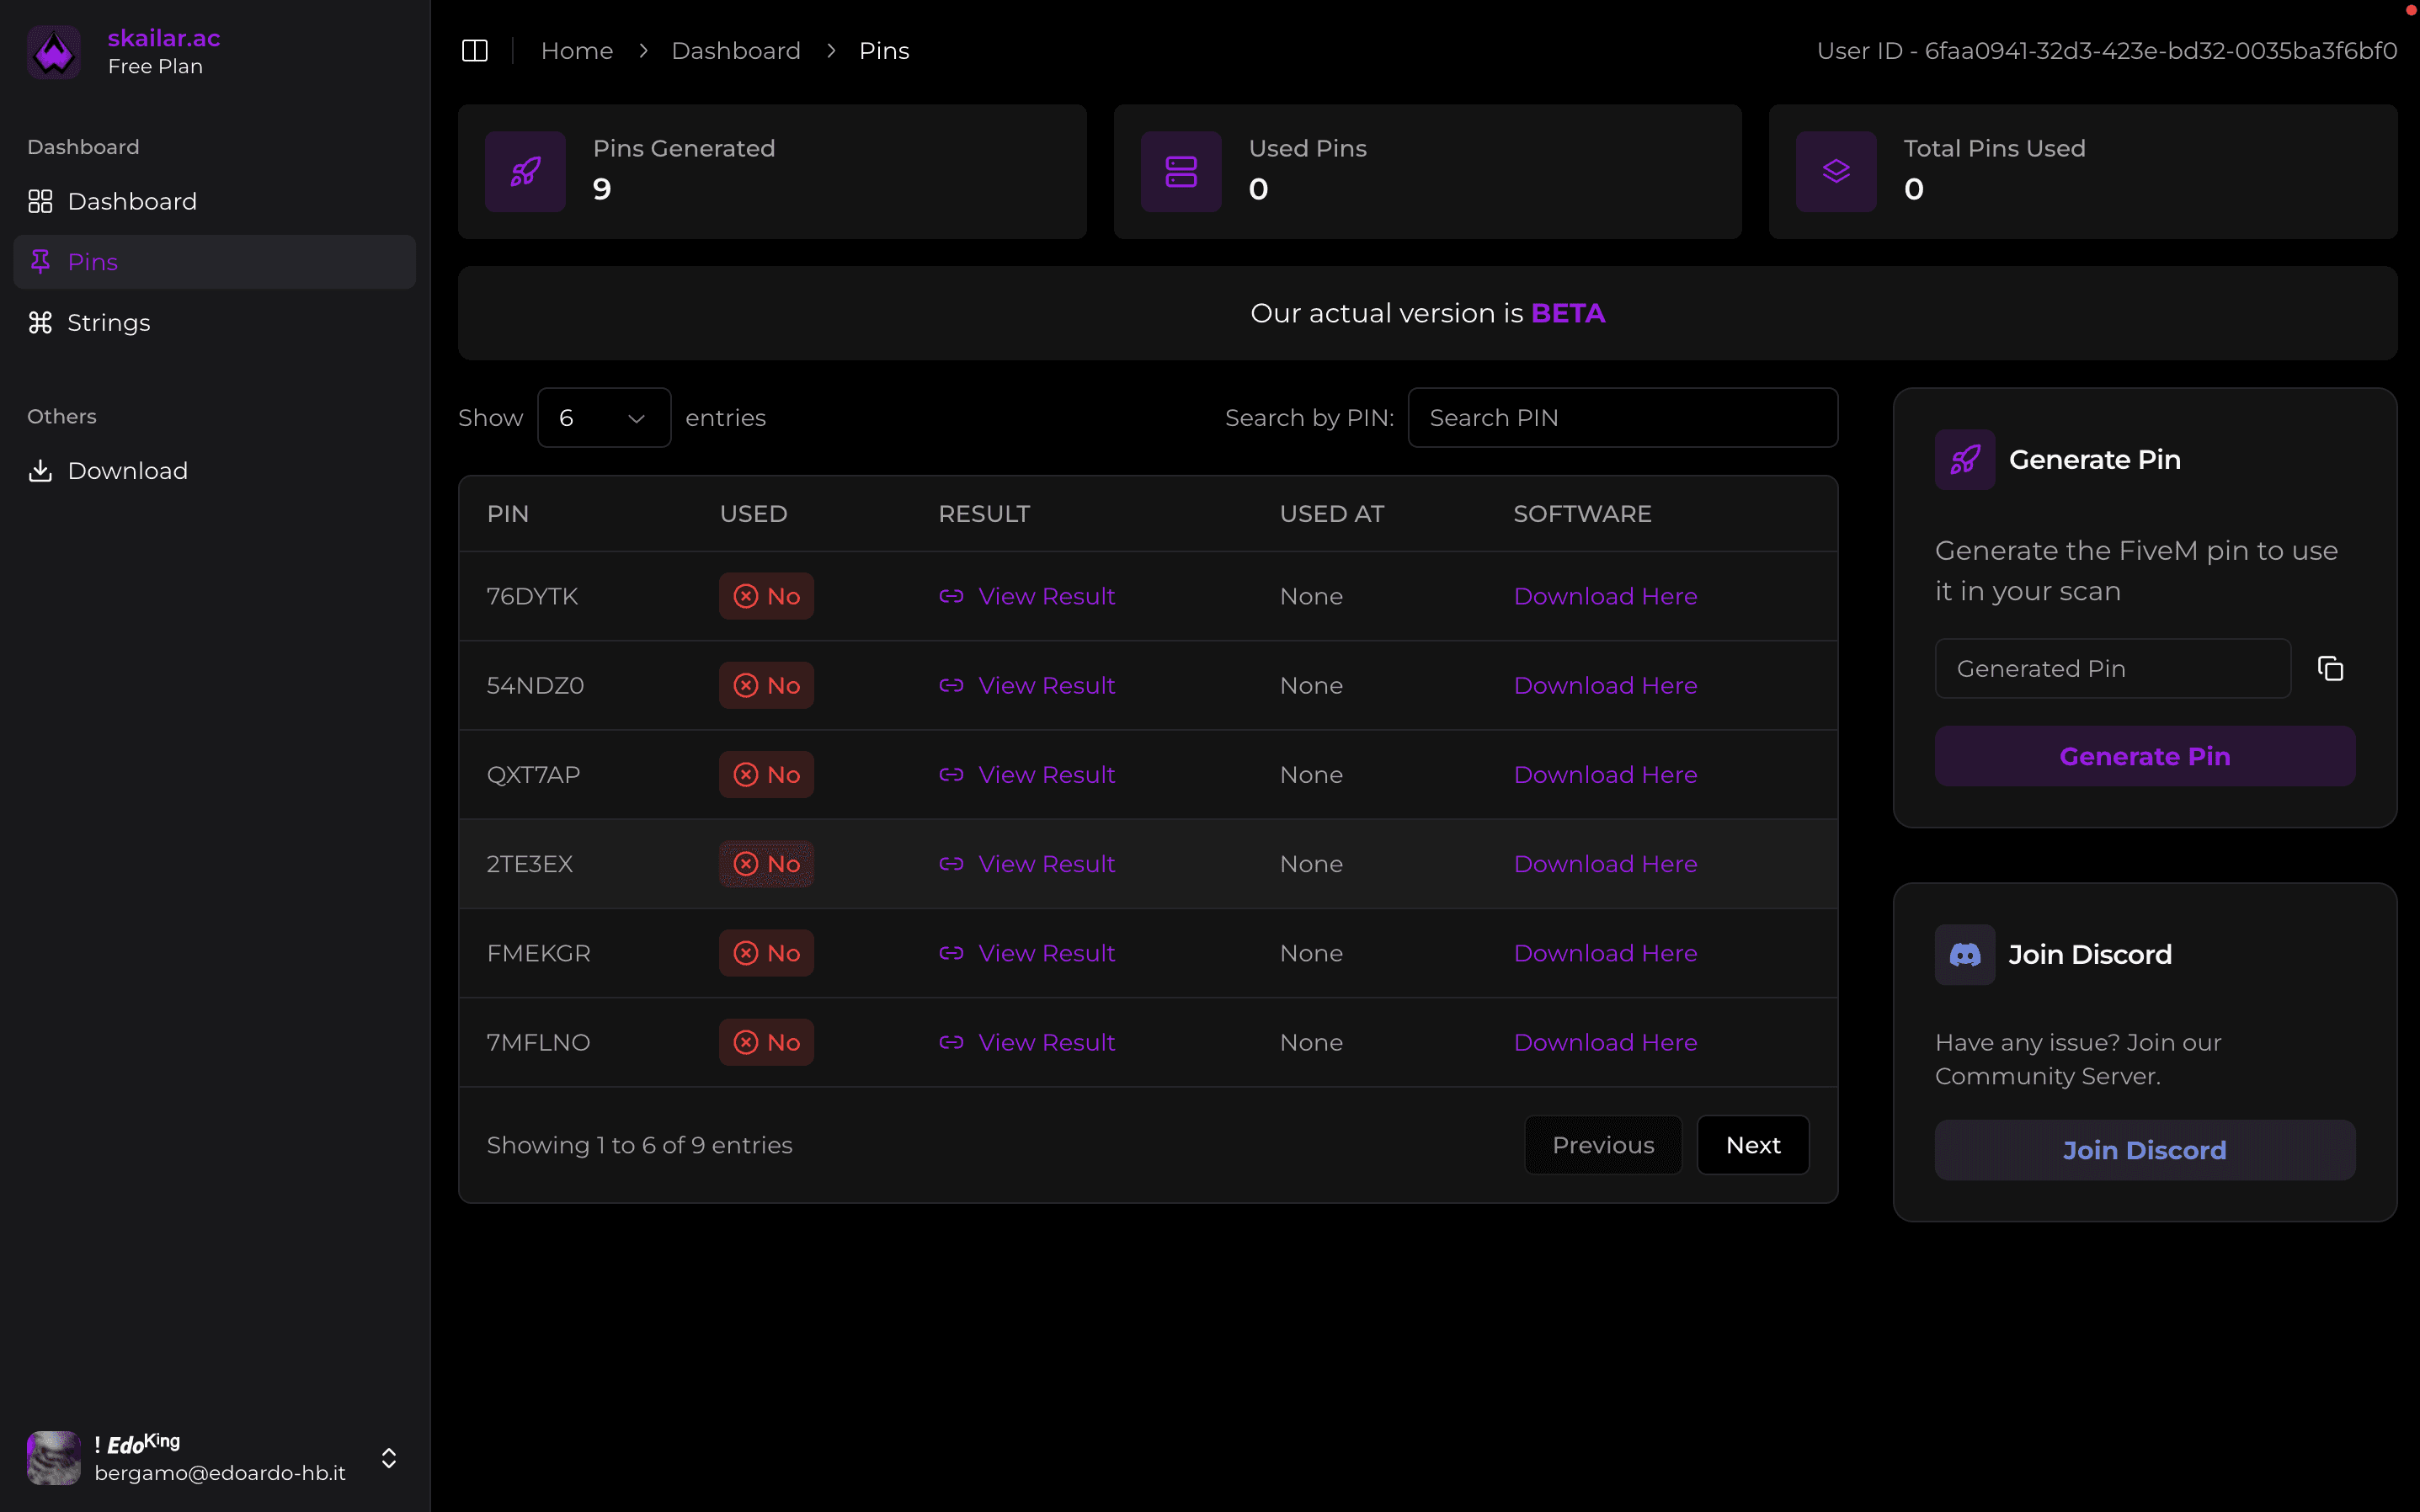Click the Generate Pin rocket icon
This screenshot has width=2420, height=1512.
pyautogui.click(x=1964, y=460)
